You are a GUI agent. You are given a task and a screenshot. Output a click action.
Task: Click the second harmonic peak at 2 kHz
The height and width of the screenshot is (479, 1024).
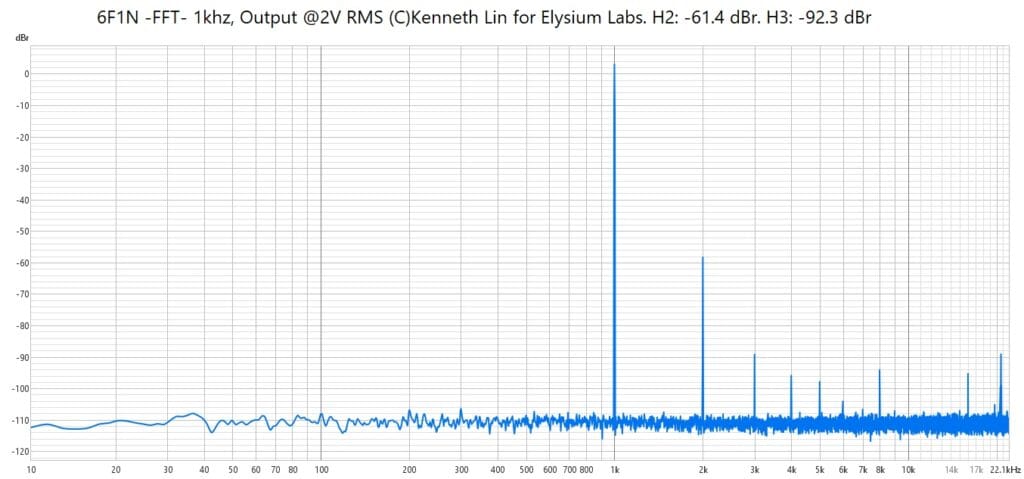coord(703,257)
